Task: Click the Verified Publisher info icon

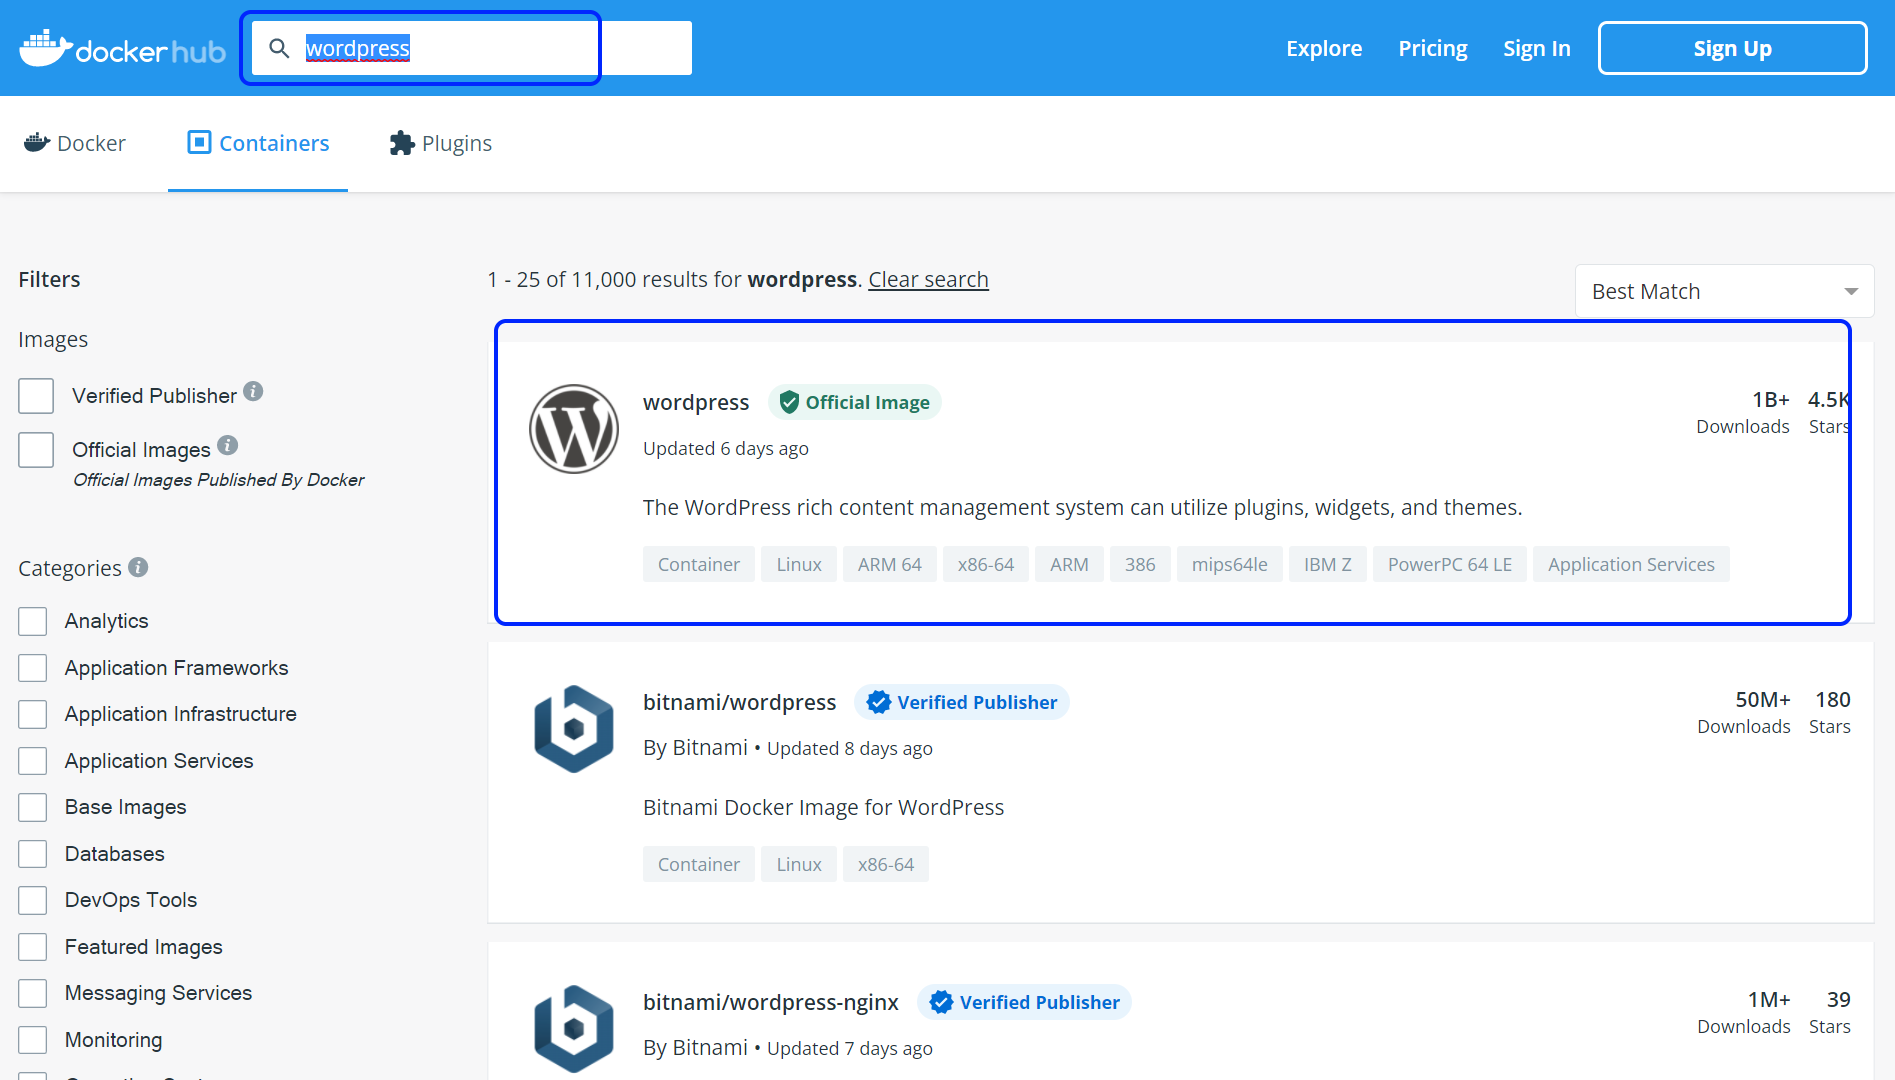Action: (x=254, y=392)
